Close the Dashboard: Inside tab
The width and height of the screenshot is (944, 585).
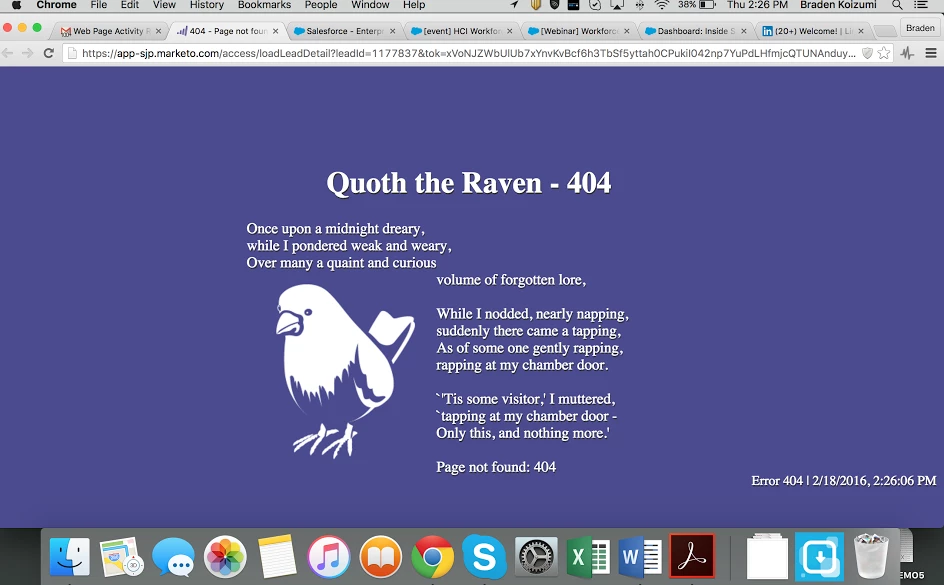pyautogui.click(x=744, y=31)
